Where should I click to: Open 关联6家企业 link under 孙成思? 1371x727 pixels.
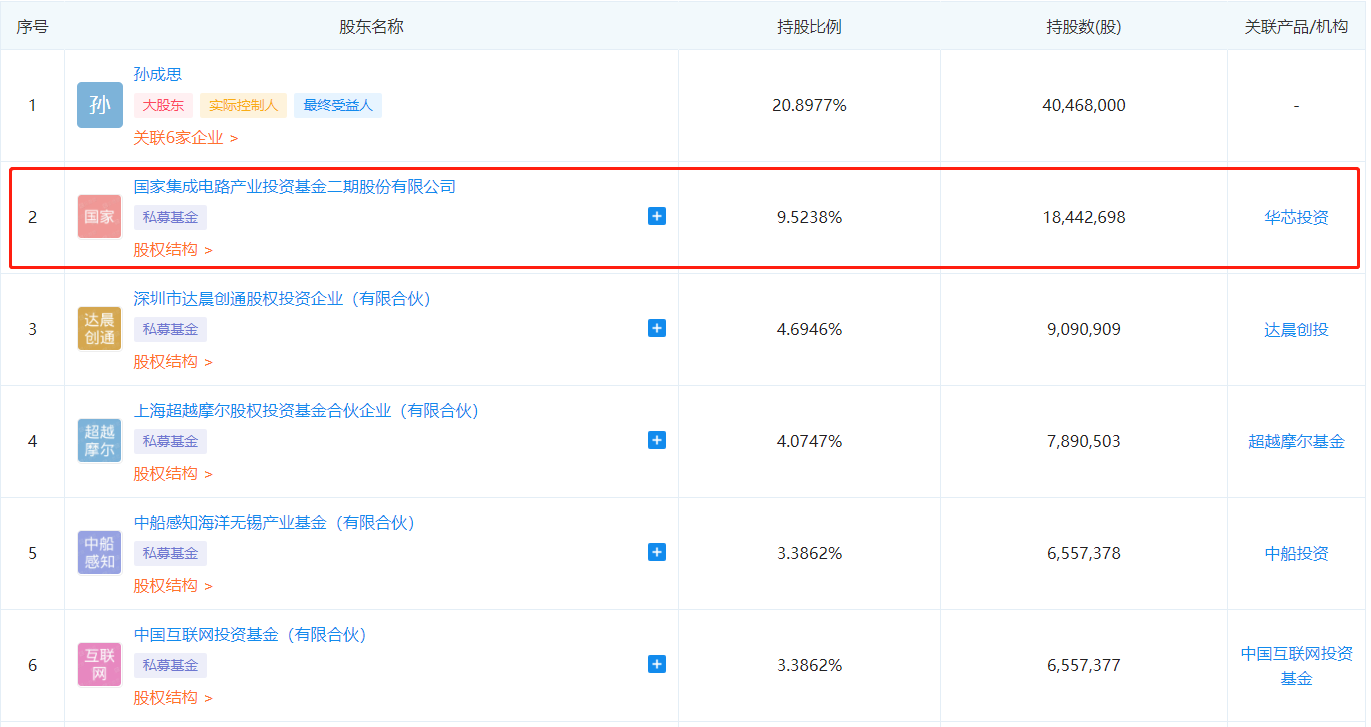186,138
